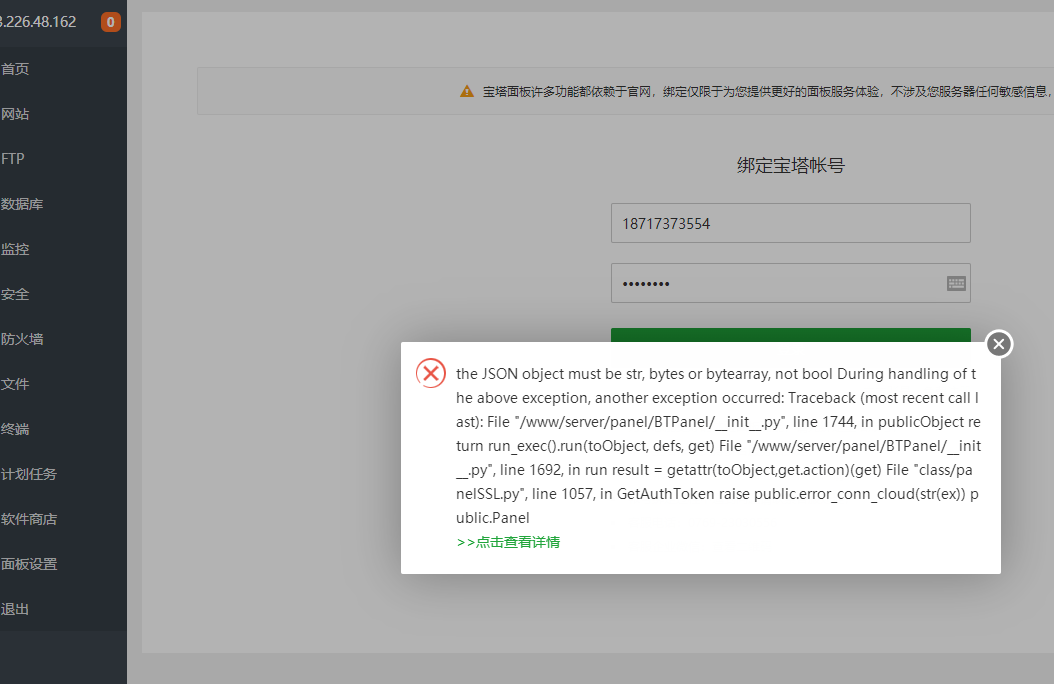The image size is (1054, 684).
Task: Close the error popup with X button
Action: click(999, 344)
